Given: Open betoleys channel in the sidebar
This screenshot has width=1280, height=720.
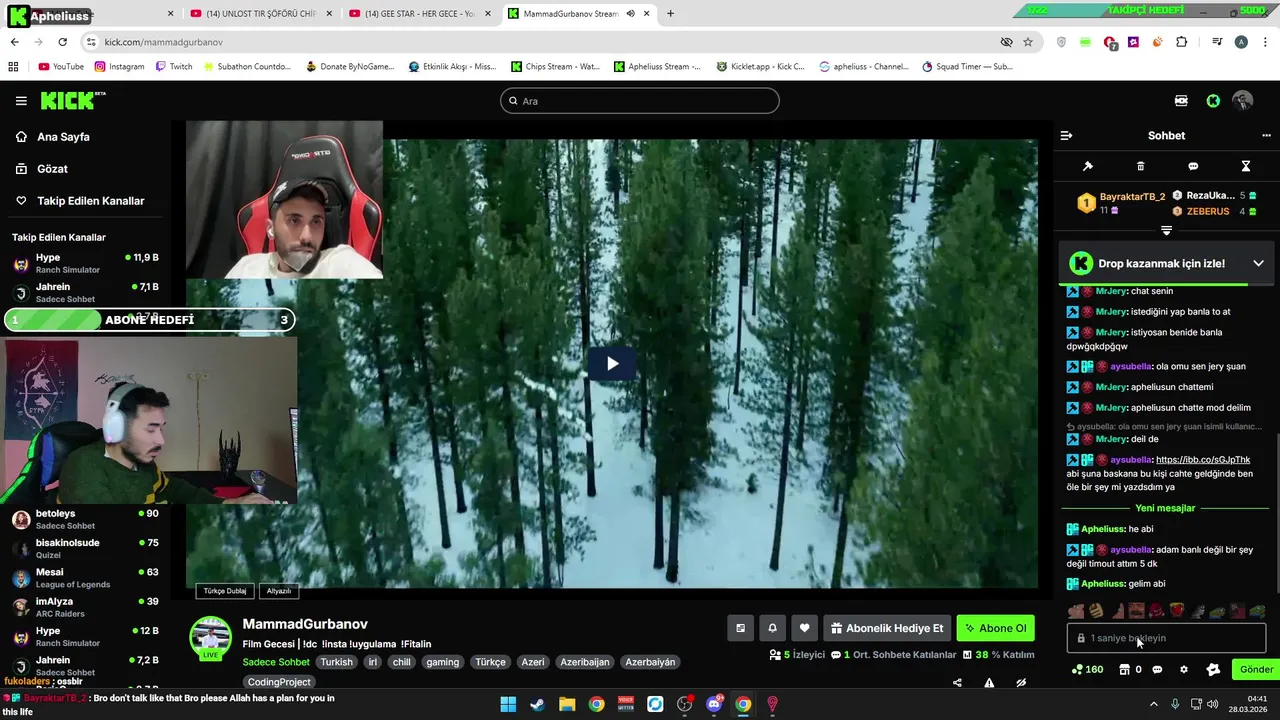Looking at the screenshot, I should tap(85, 519).
